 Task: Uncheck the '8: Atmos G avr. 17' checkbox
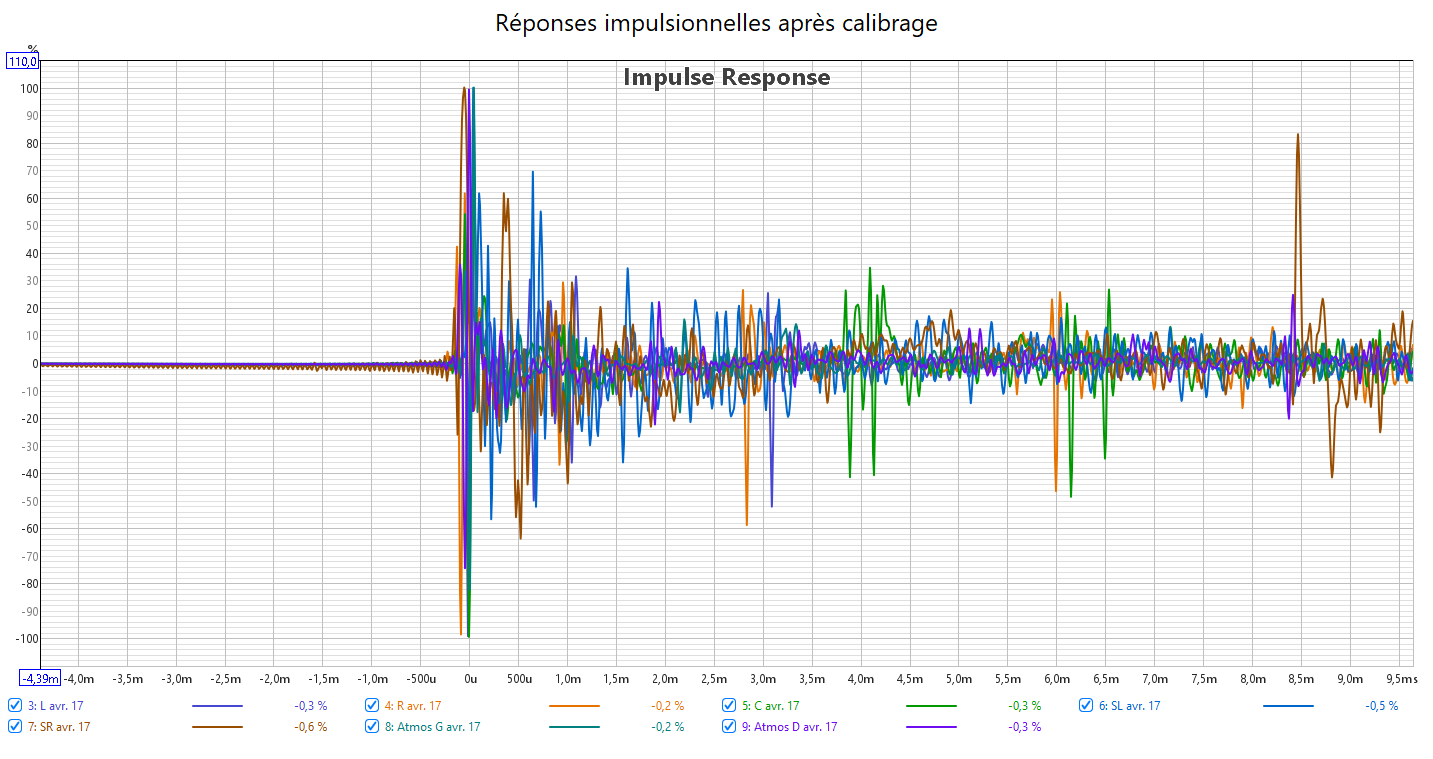pos(372,727)
